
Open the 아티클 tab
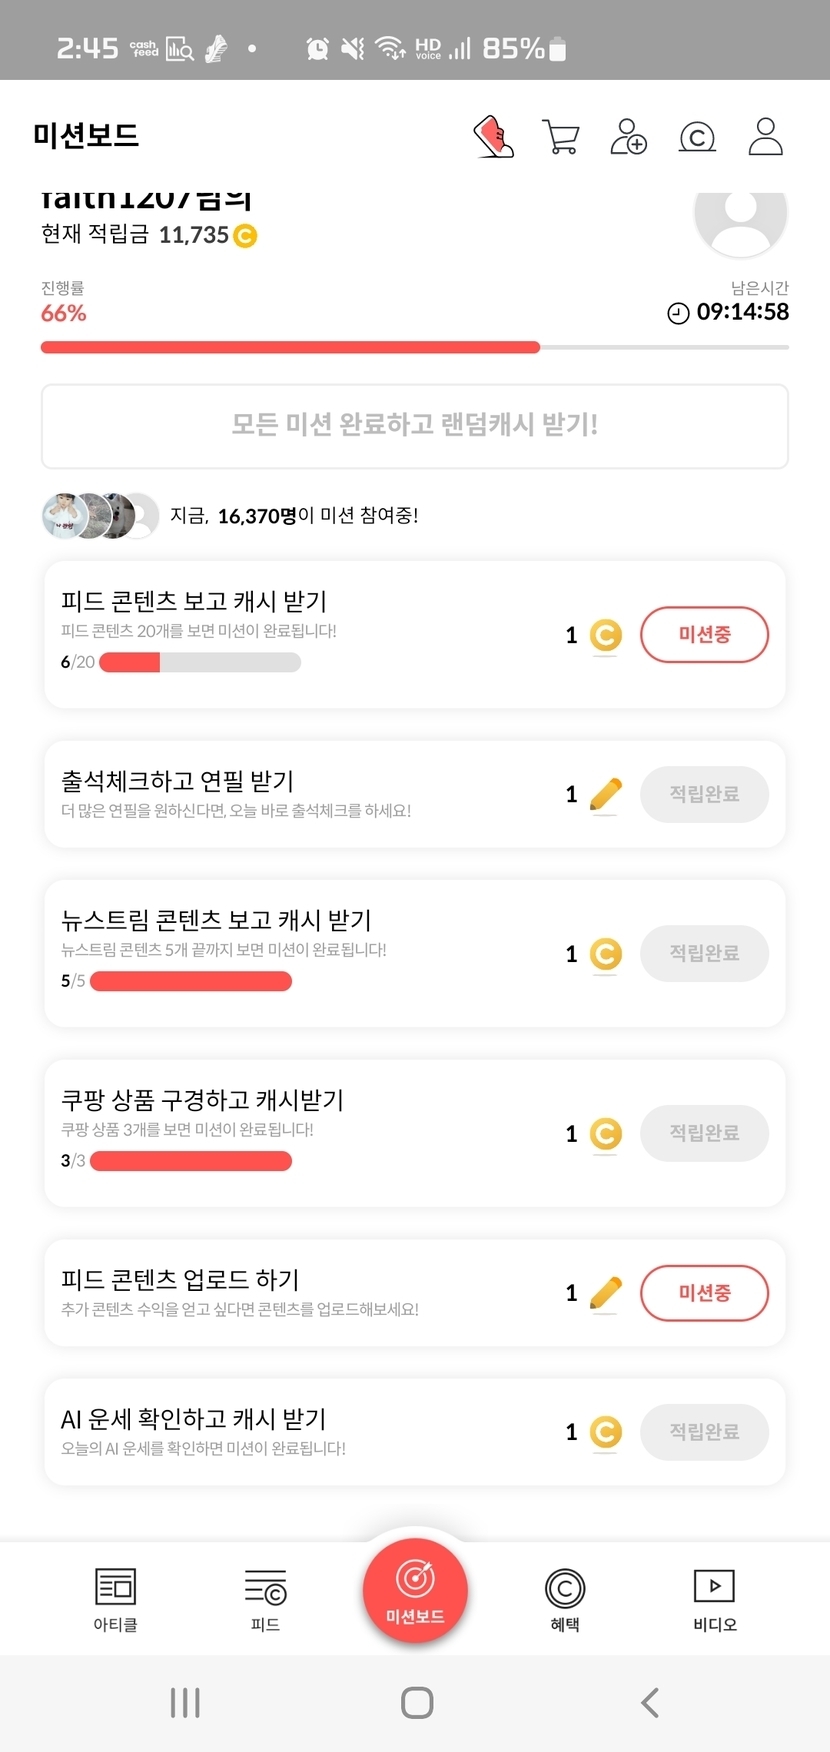click(115, 1599)
